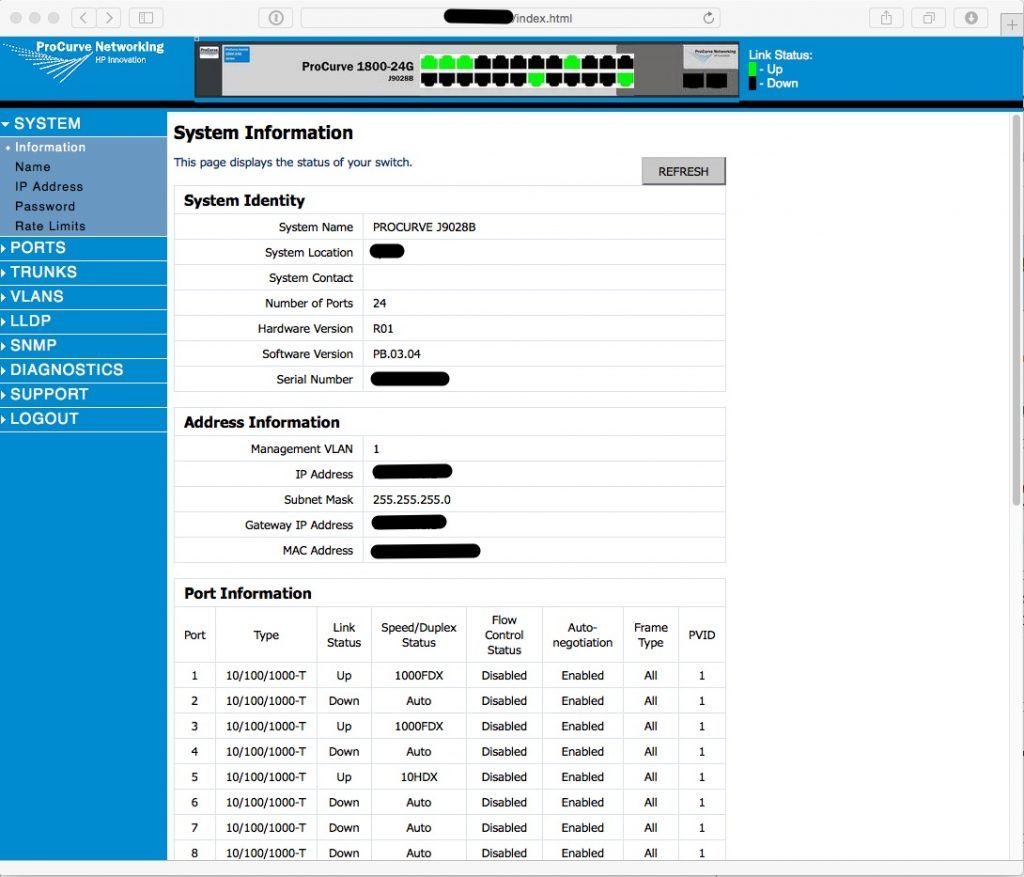The height and width of the screenshot is (877, 1024).
Task: Select the system name 'PROCURVE J9028B'
Action: (x=424, y=227)
